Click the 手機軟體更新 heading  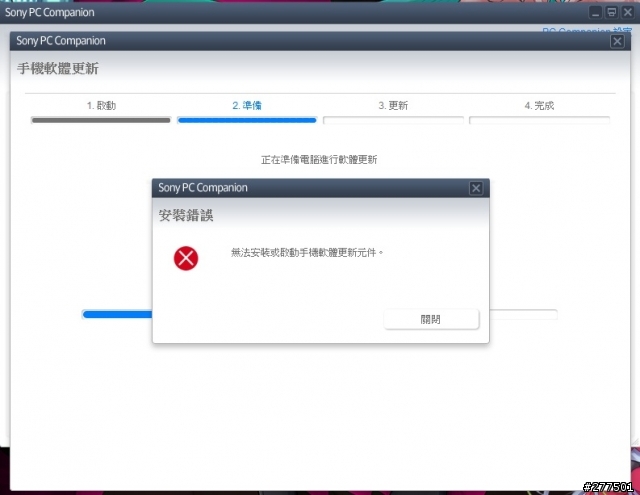click(58, 68)
